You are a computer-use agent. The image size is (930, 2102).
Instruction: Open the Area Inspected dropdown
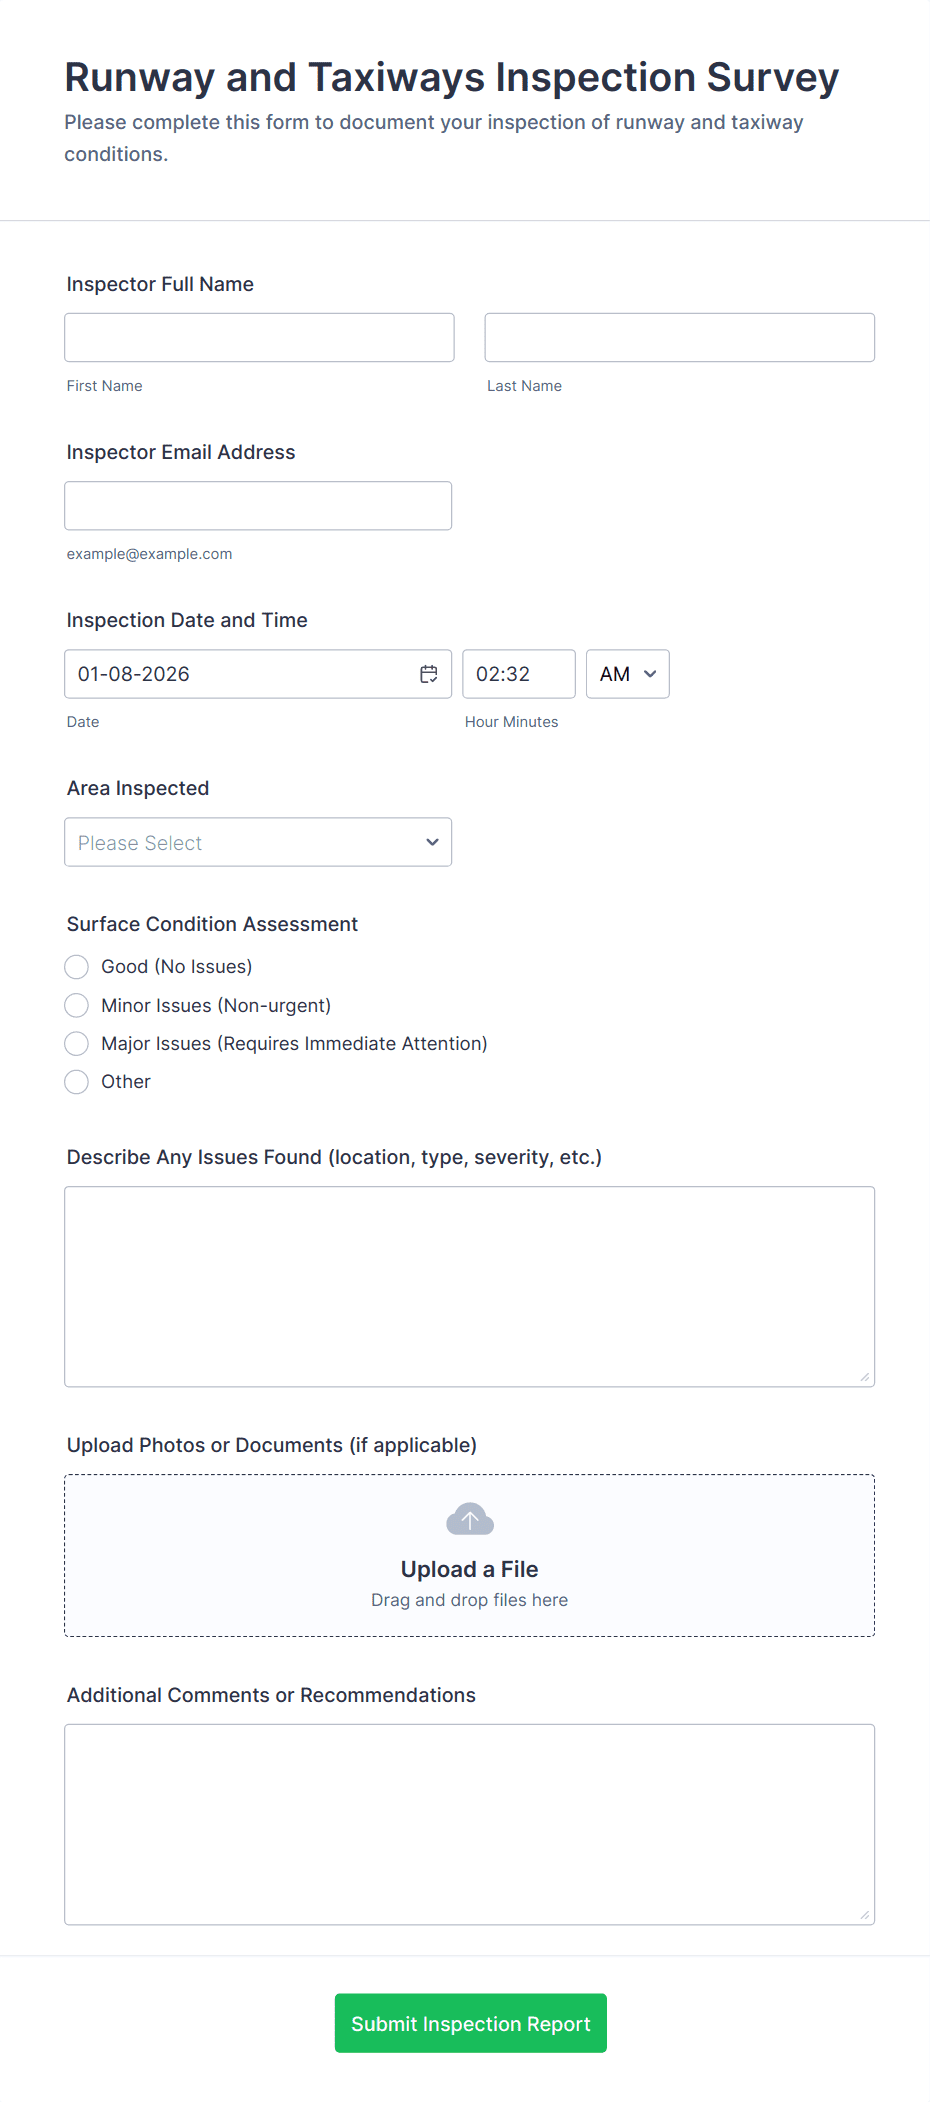click(258, 842)
